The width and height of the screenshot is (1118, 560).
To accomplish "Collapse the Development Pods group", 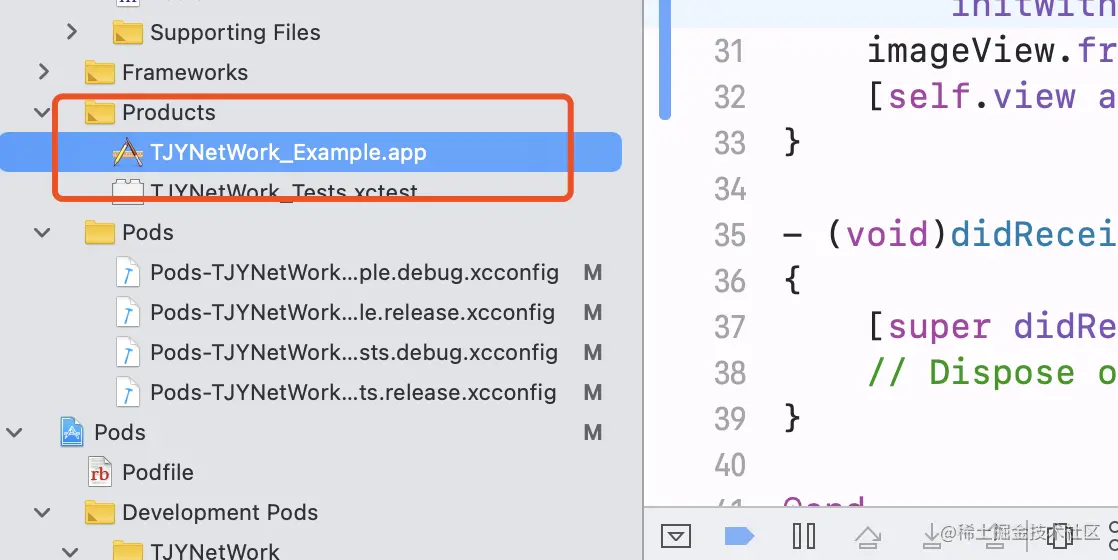I will (x=43, y=513).
